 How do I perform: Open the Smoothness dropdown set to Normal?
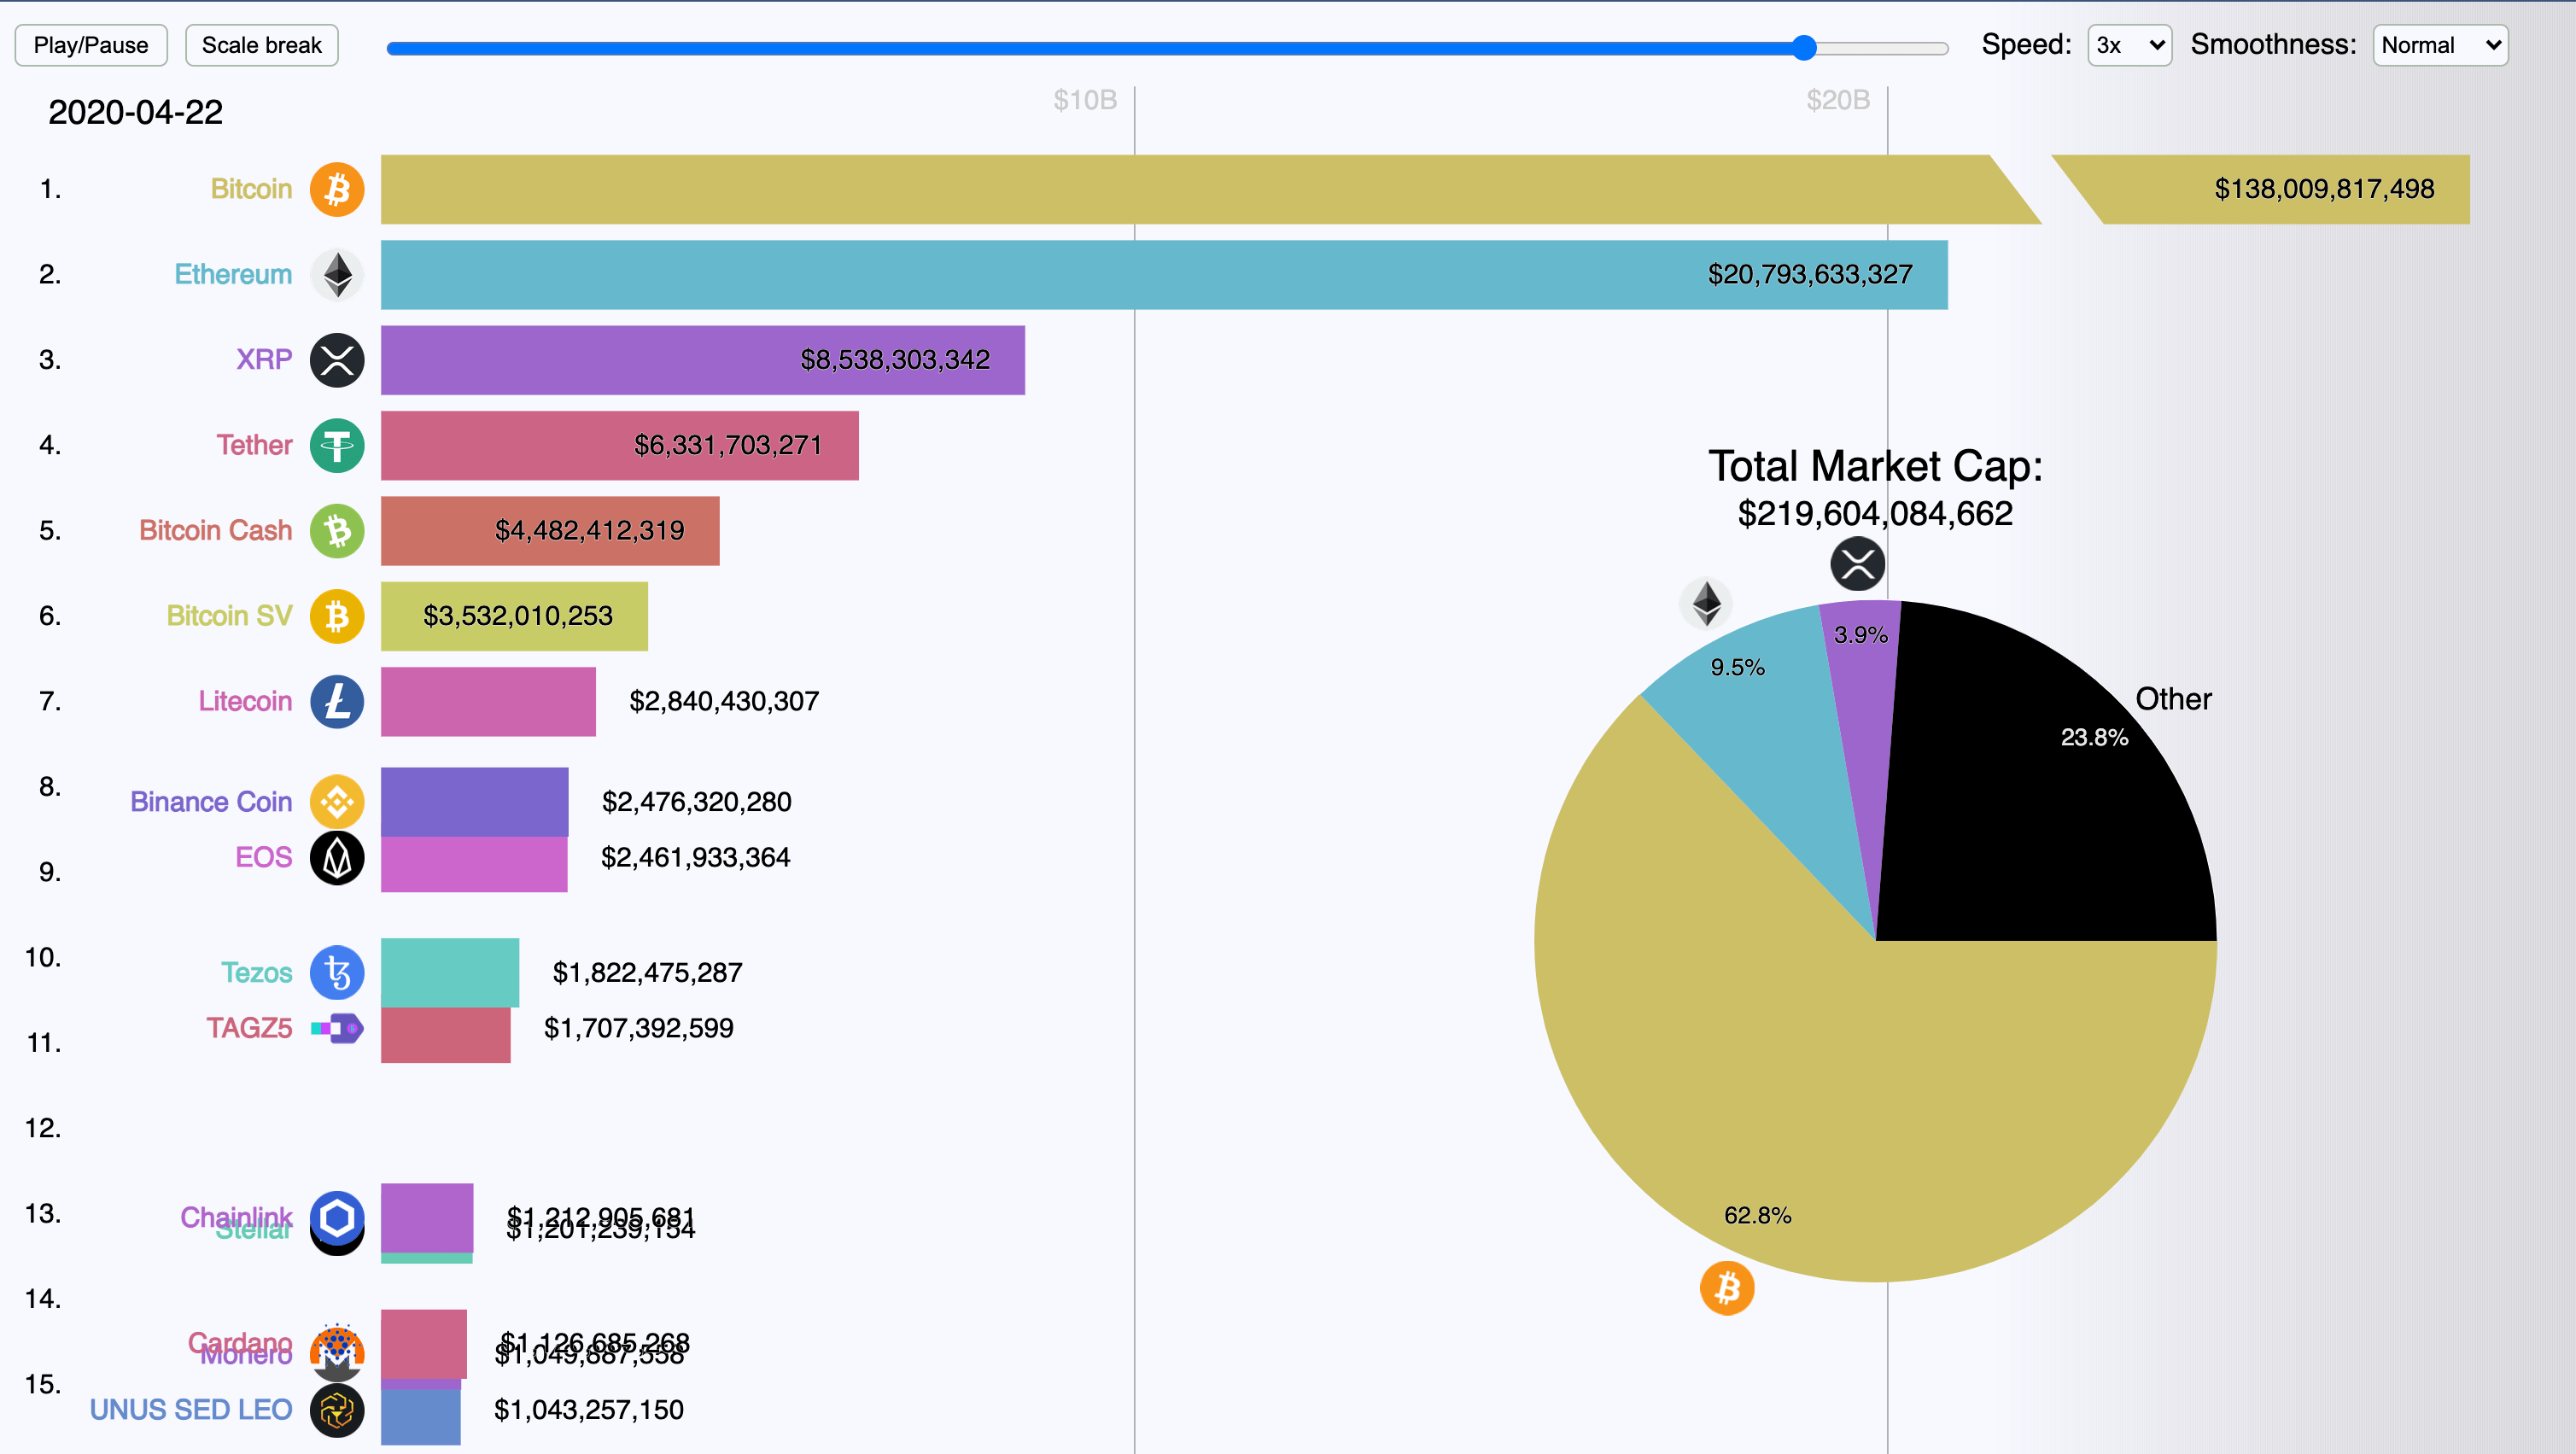[2439, 45]
